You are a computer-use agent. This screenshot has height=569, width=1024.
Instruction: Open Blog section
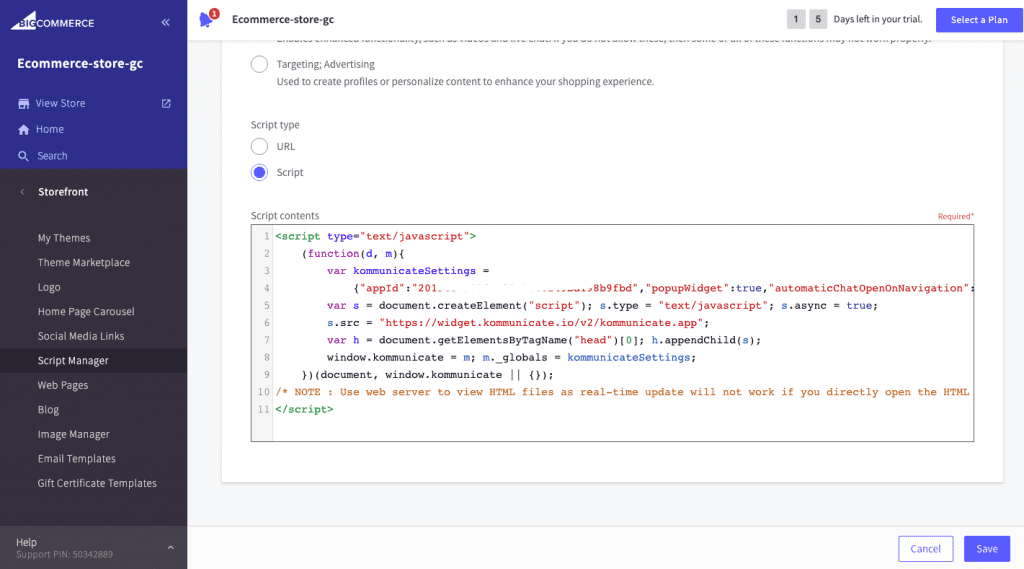(x=48, y=410)
